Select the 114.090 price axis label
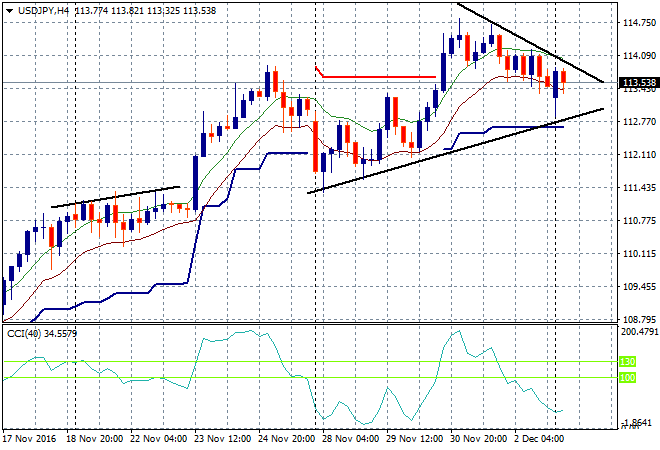 [639, 56]
